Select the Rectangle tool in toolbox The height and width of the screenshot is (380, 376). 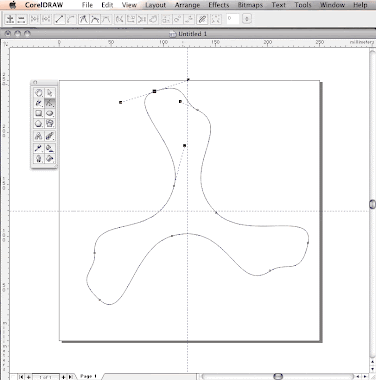coord(39,113)
